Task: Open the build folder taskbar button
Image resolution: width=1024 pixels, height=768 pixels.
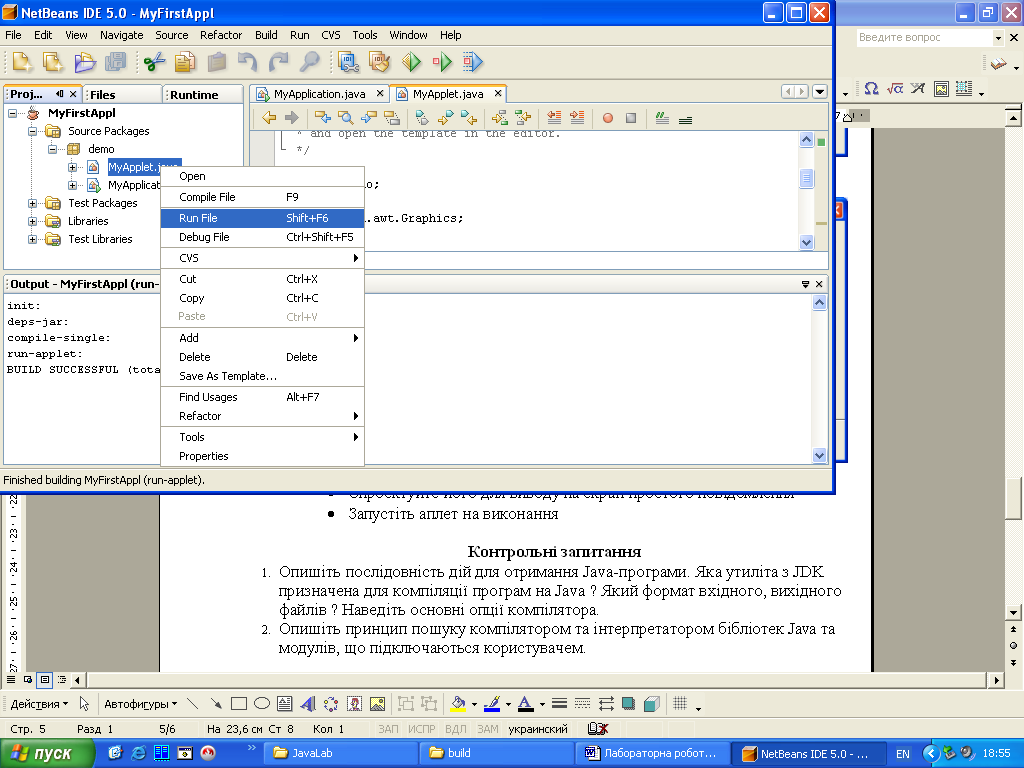Action: (x=497, y=753)
